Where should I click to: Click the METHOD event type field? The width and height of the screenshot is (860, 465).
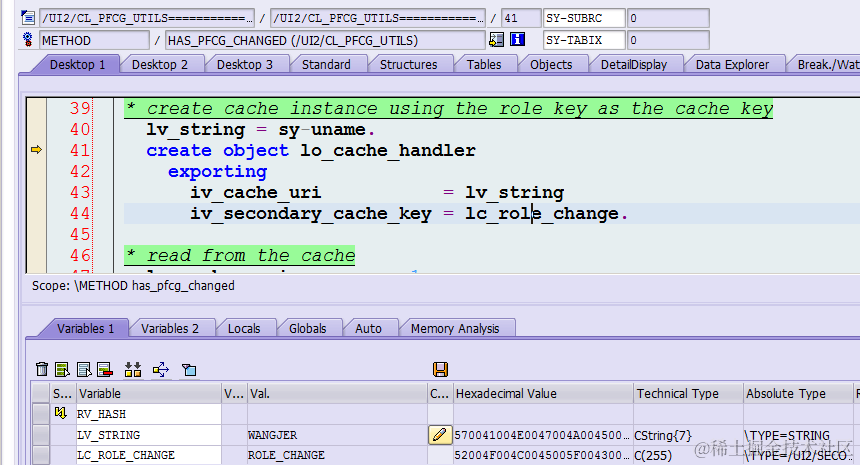point(94,40)
